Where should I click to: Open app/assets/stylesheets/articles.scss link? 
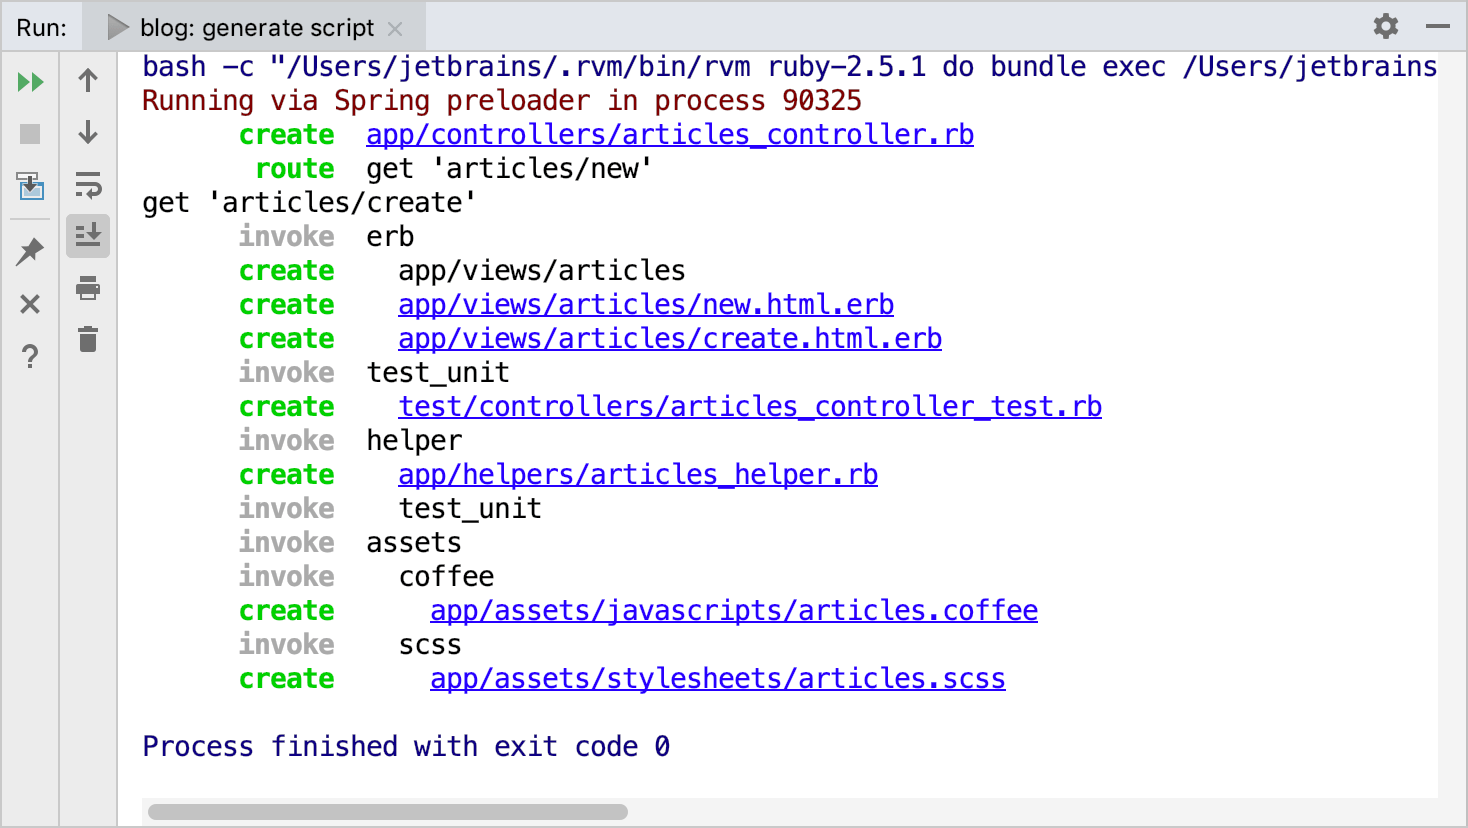click(717, 678)
